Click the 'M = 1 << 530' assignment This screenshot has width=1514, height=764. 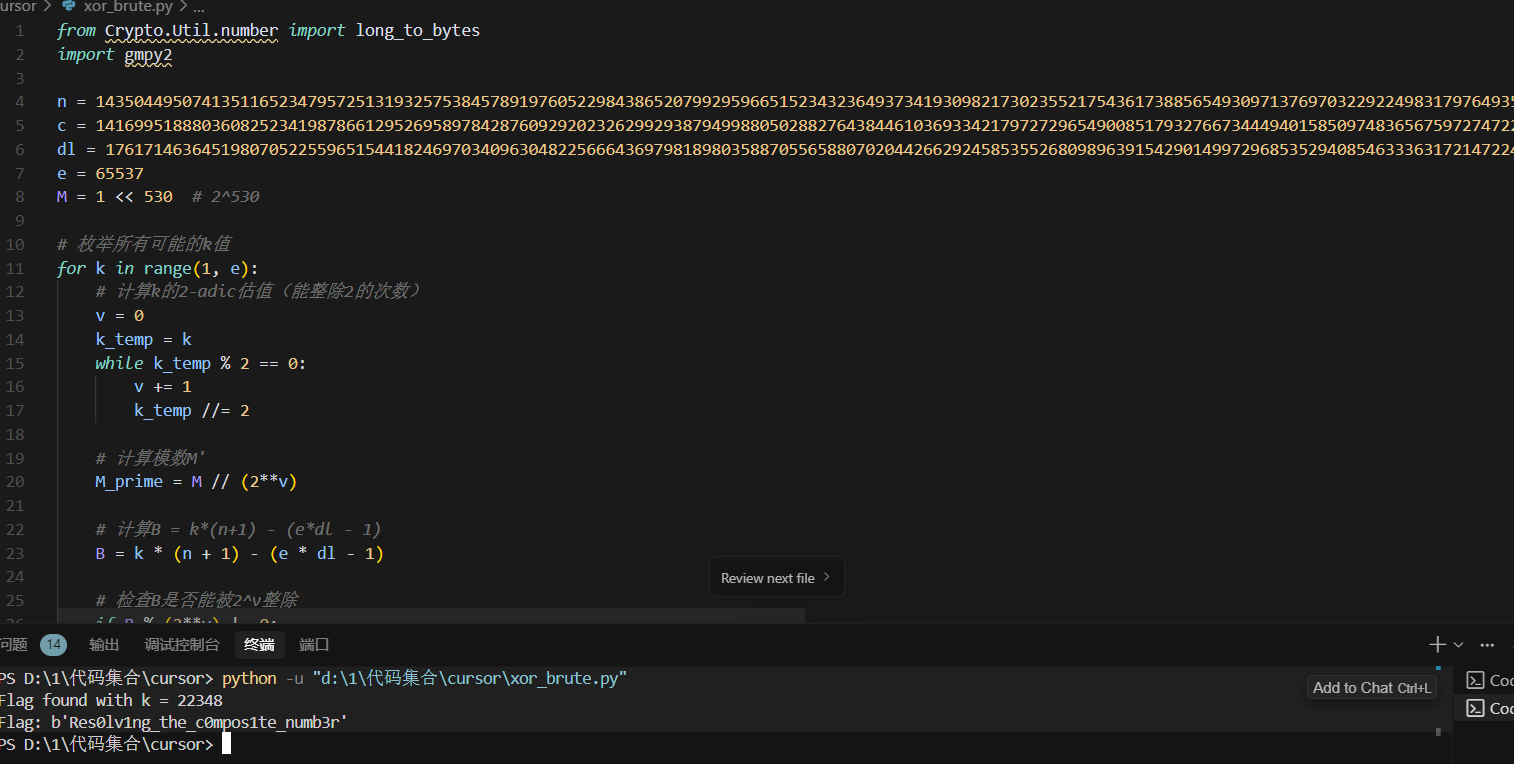115,197
